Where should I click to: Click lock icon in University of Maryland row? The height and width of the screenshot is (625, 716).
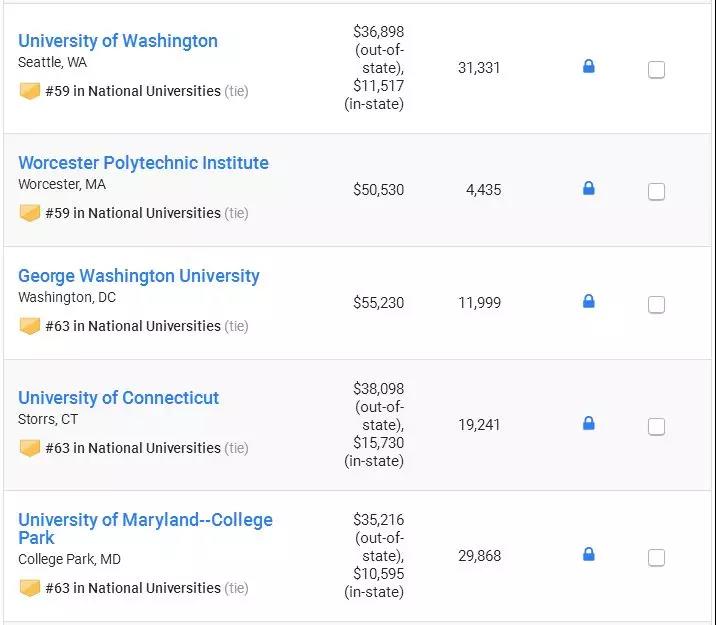[x=588, y=555]
